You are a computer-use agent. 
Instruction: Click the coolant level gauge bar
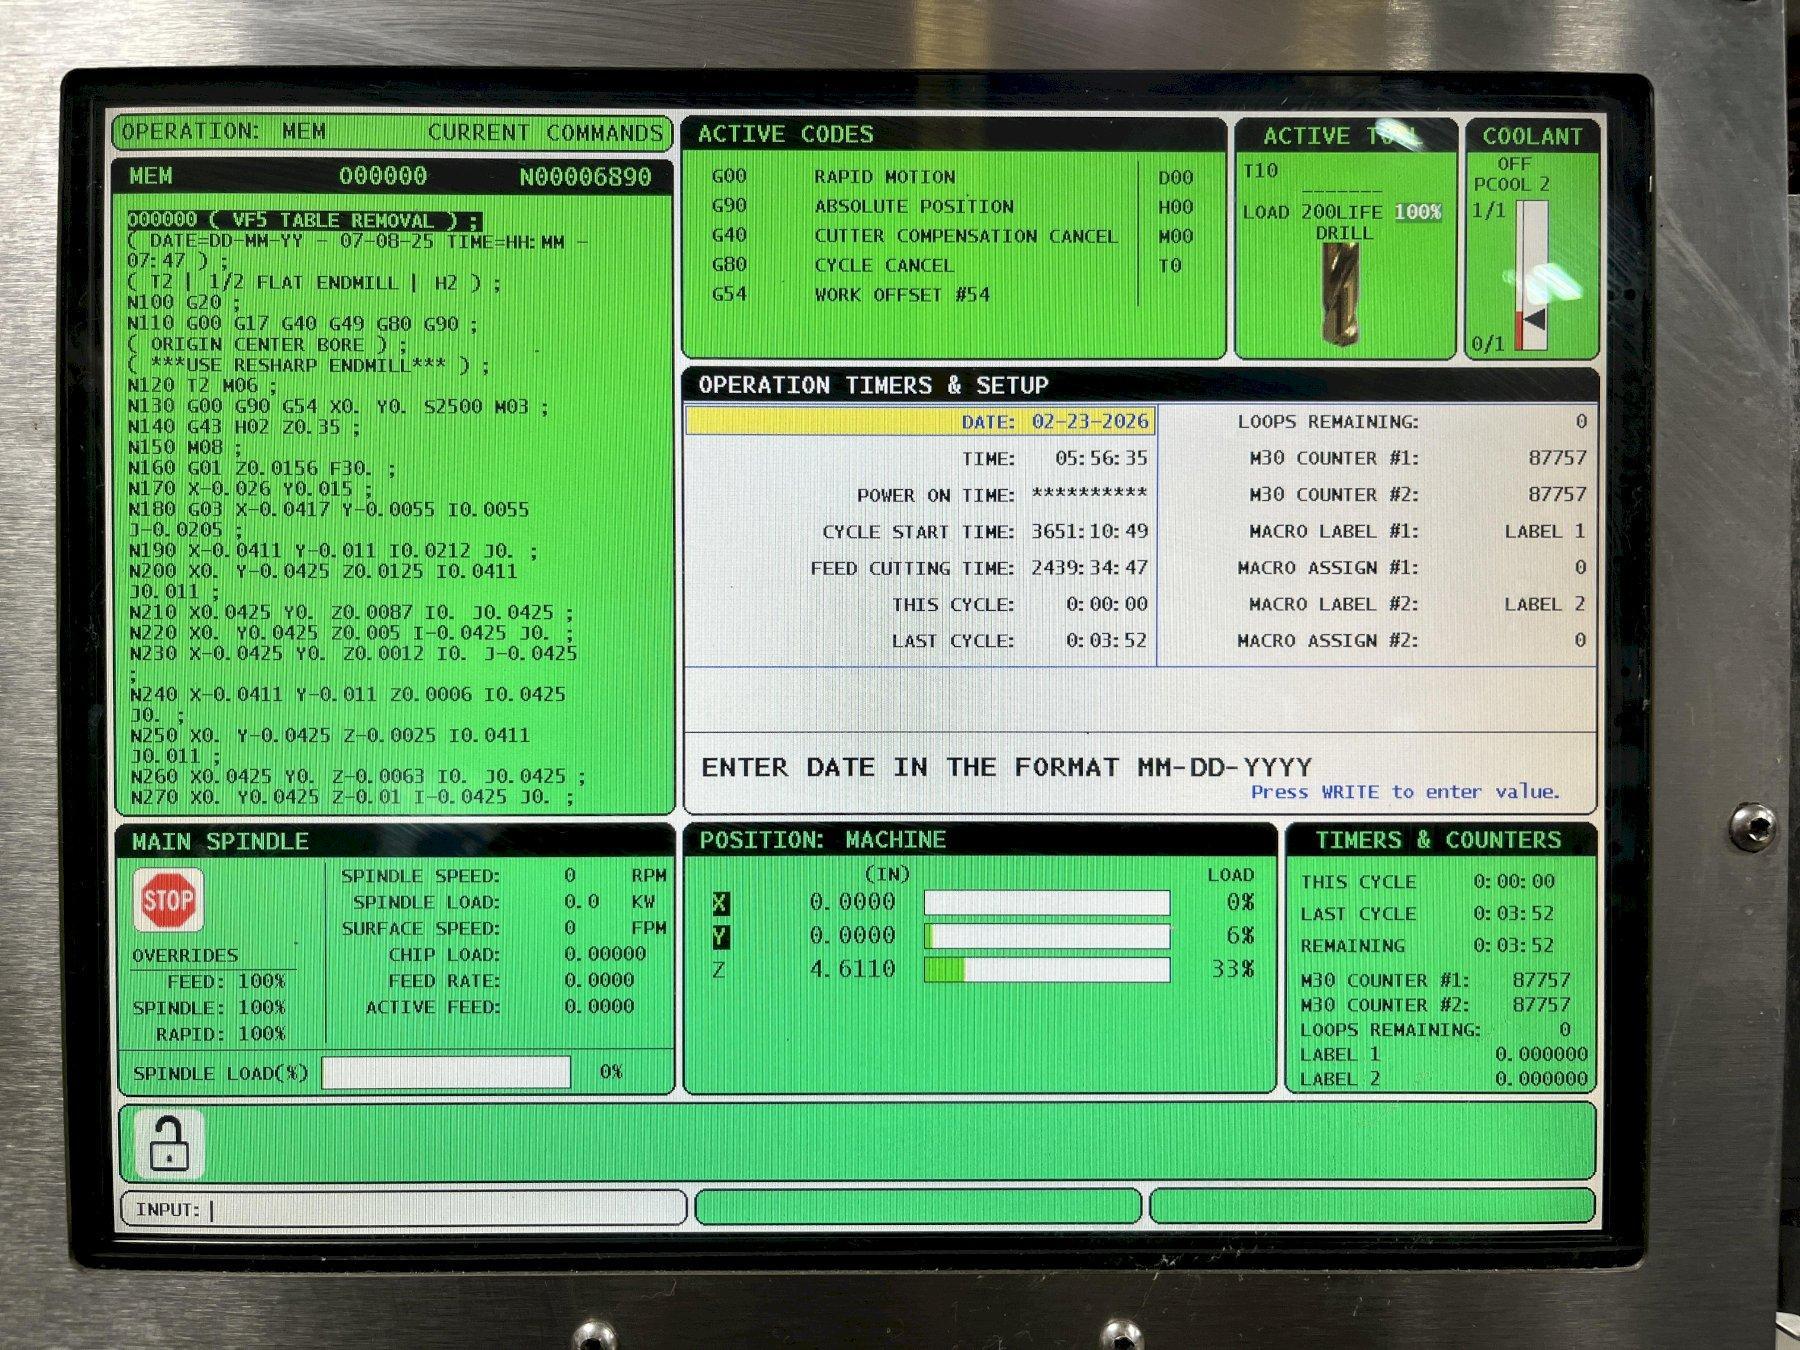(1531, 275)
